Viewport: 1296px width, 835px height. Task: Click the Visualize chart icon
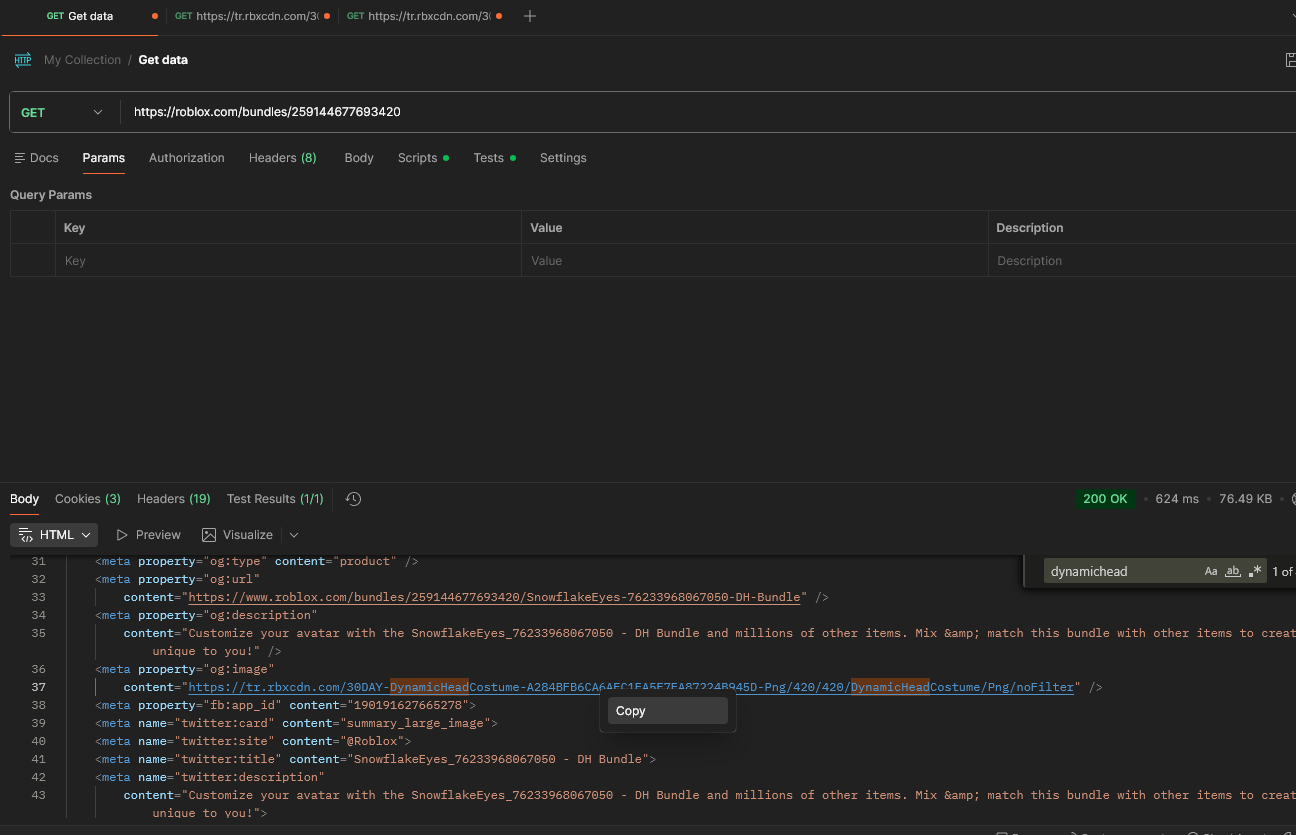click(209, 535)
